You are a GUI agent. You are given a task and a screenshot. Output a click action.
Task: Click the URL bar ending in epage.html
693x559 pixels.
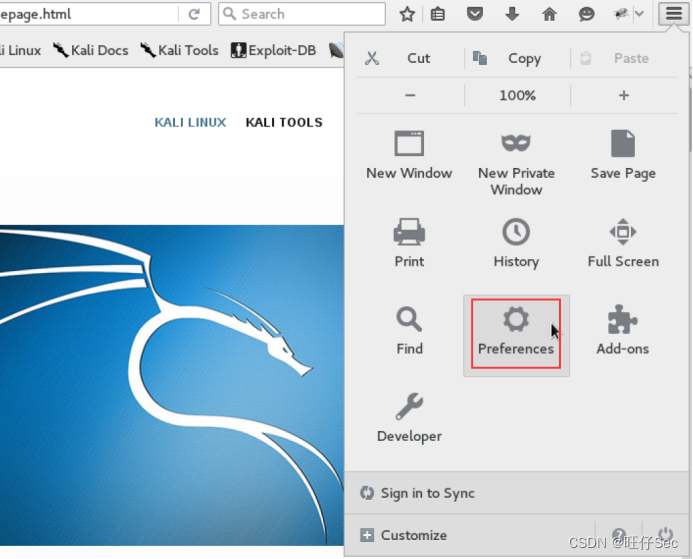[88, 14]
